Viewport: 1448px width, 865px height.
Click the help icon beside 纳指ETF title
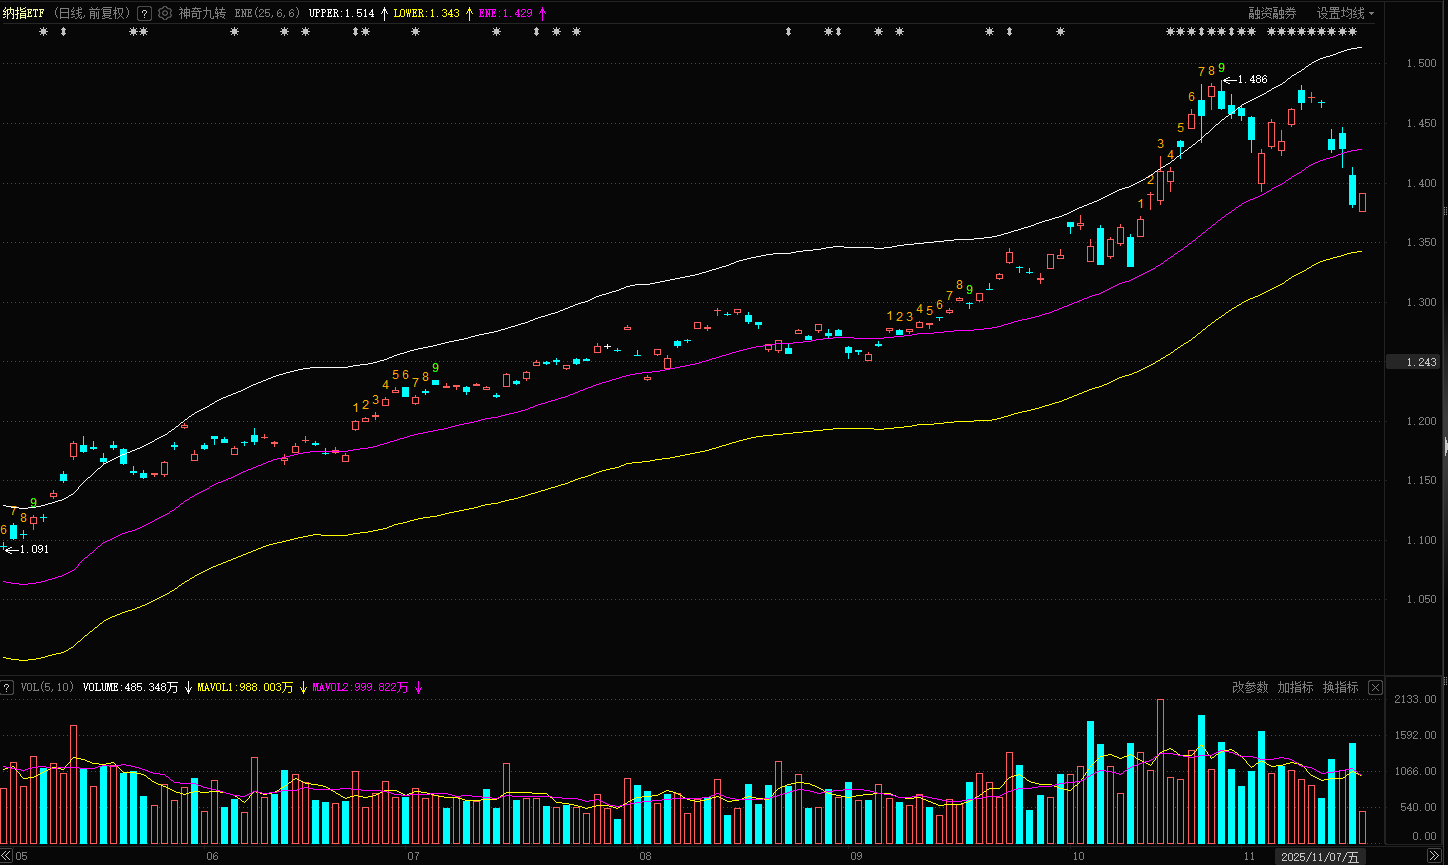(144, 13)
